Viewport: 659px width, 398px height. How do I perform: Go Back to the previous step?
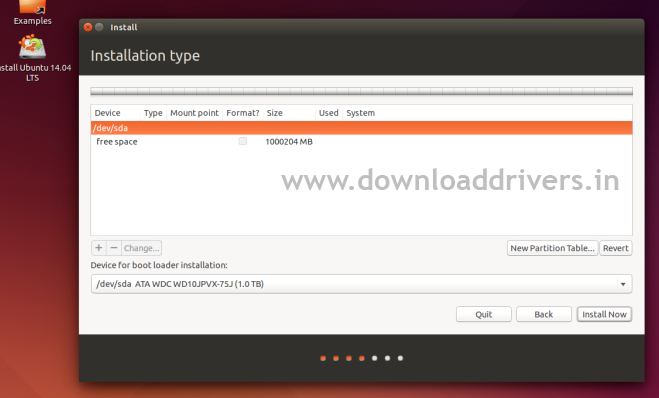pos(544,314)
